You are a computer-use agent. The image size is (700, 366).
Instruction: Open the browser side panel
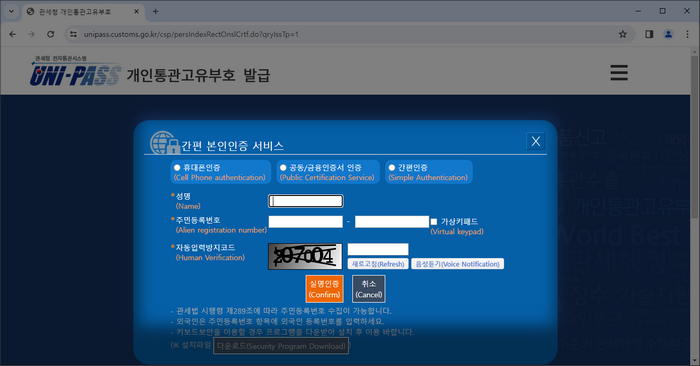[x=649, y=34]
